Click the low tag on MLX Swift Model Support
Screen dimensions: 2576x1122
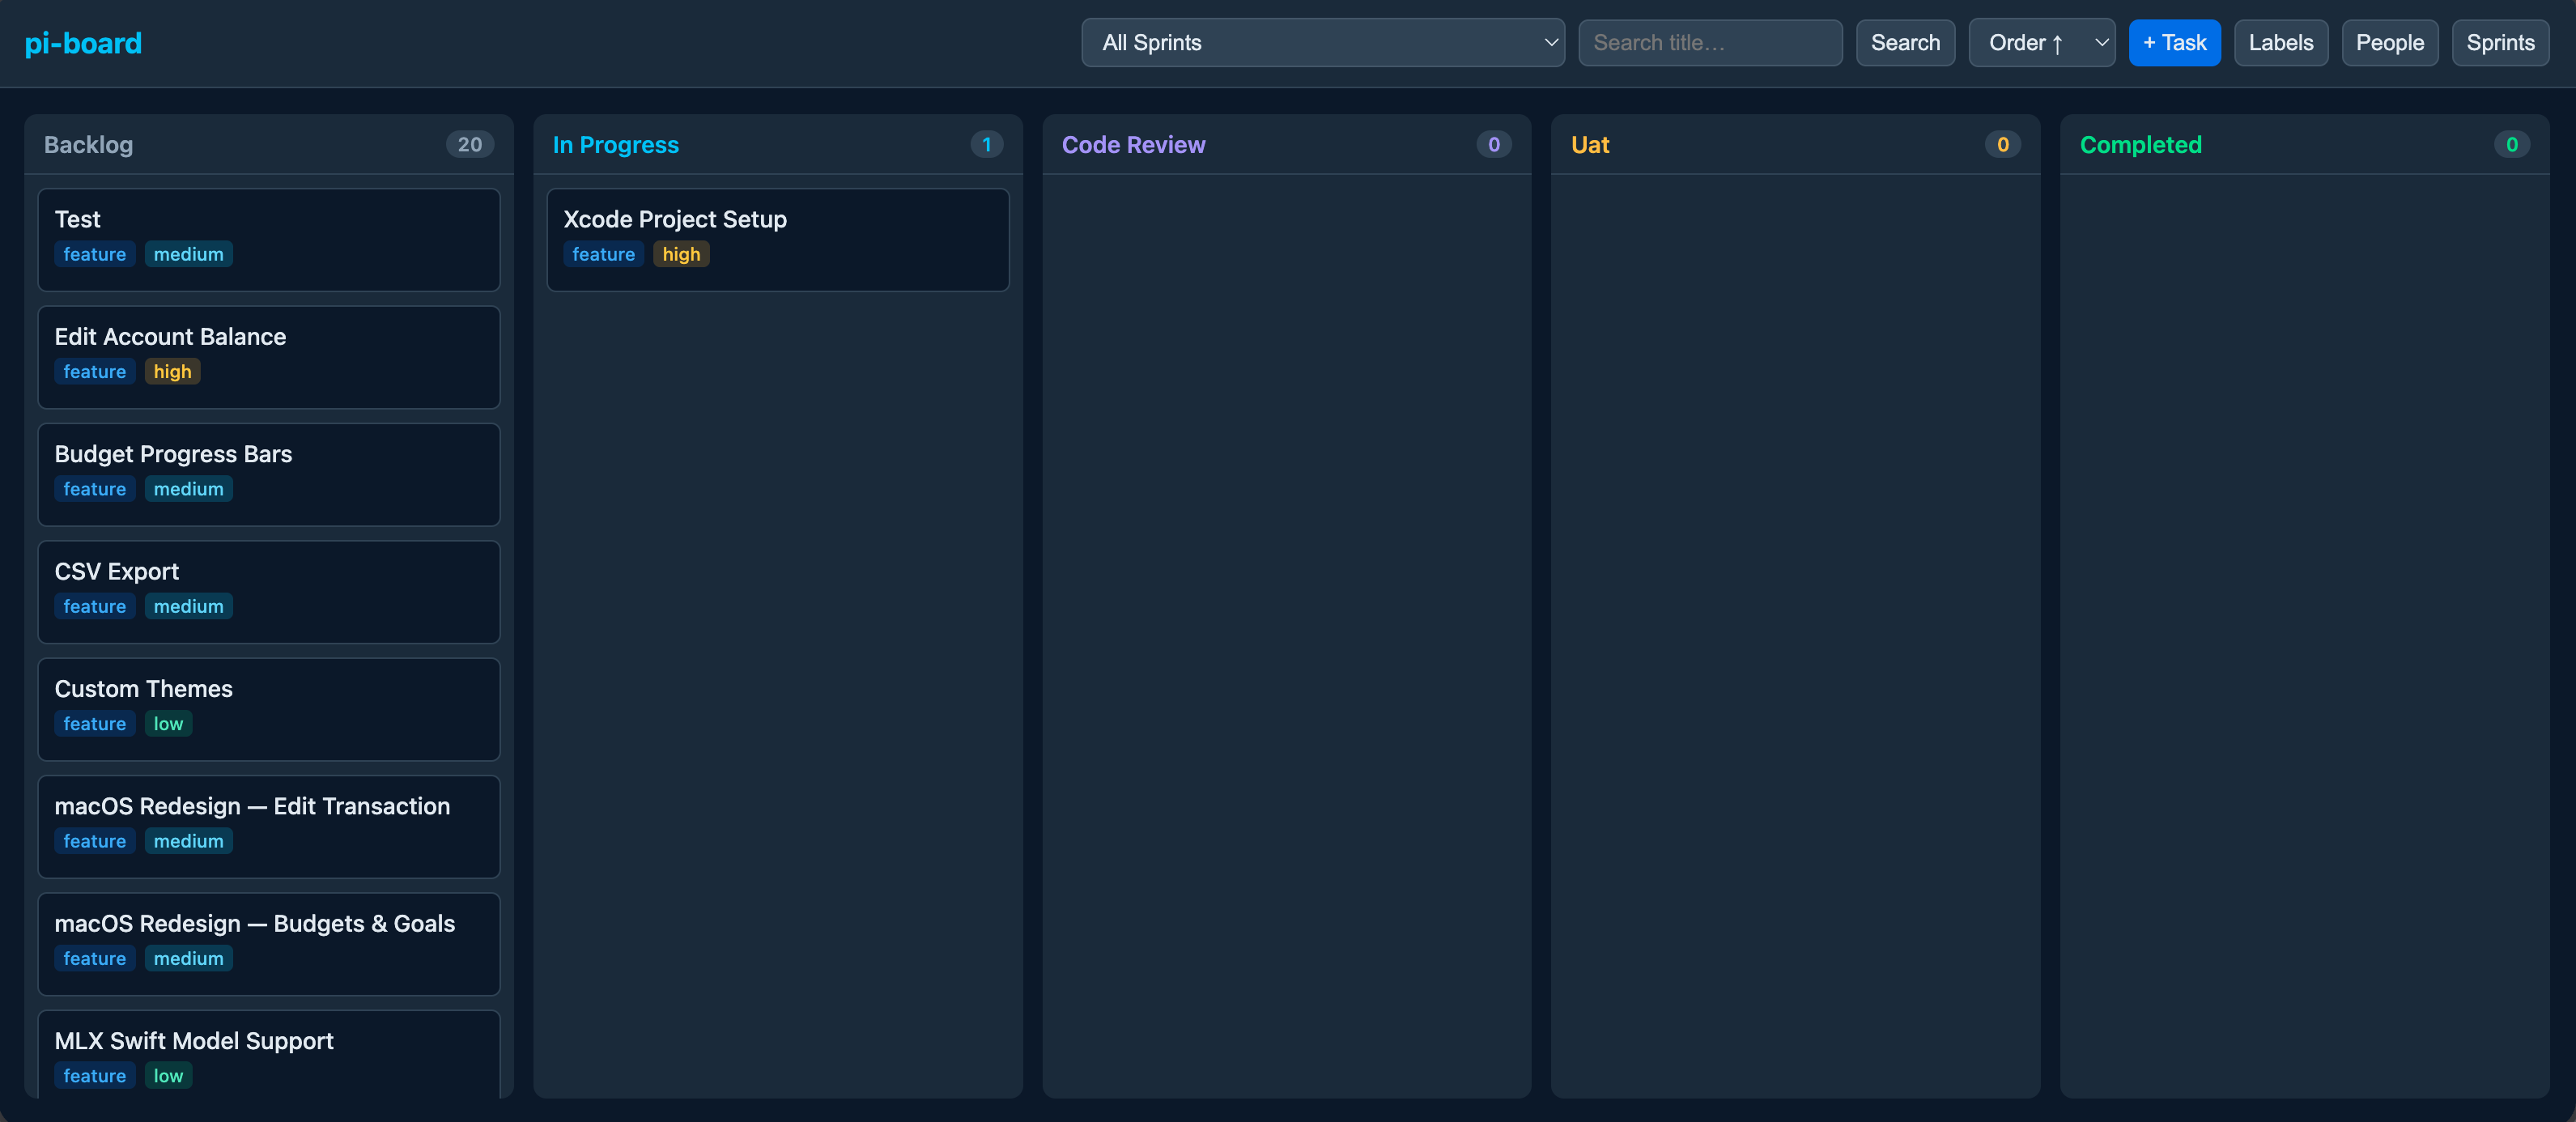tap(168, 1076)
